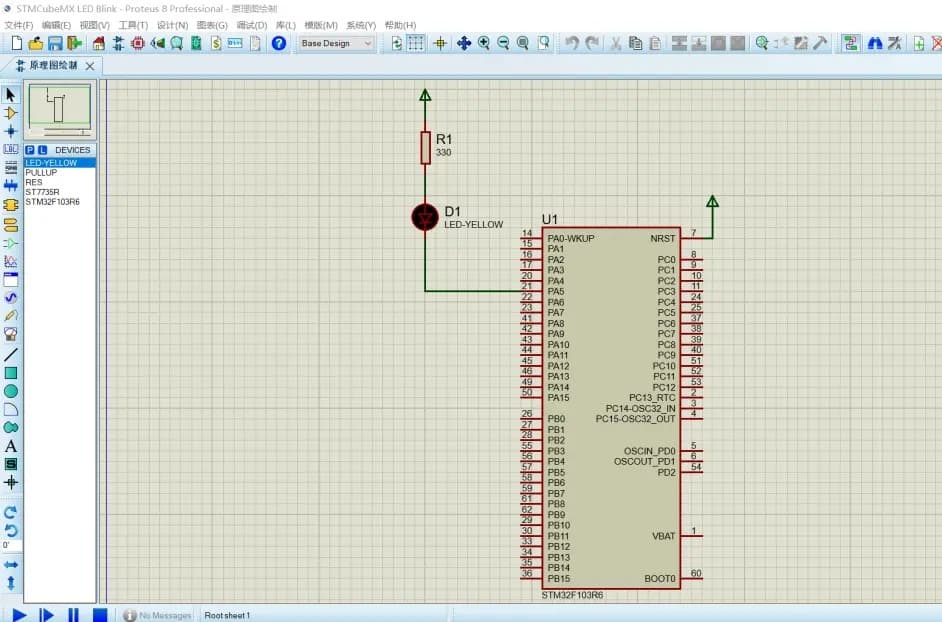Click the Stop simulation button
The height and width of the screenshot is (622, 942).
point(100,615)
